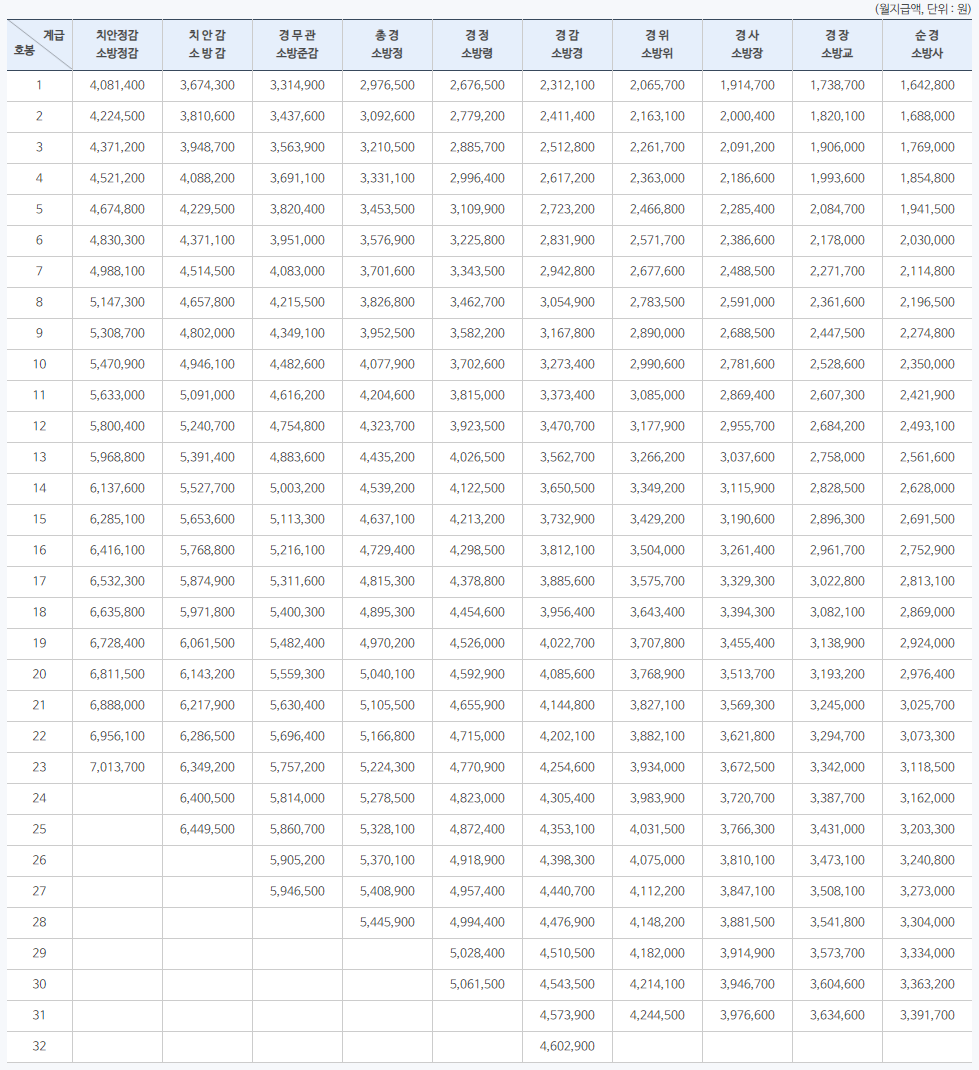Select the value 2,591,000

(x=748, y=302)
